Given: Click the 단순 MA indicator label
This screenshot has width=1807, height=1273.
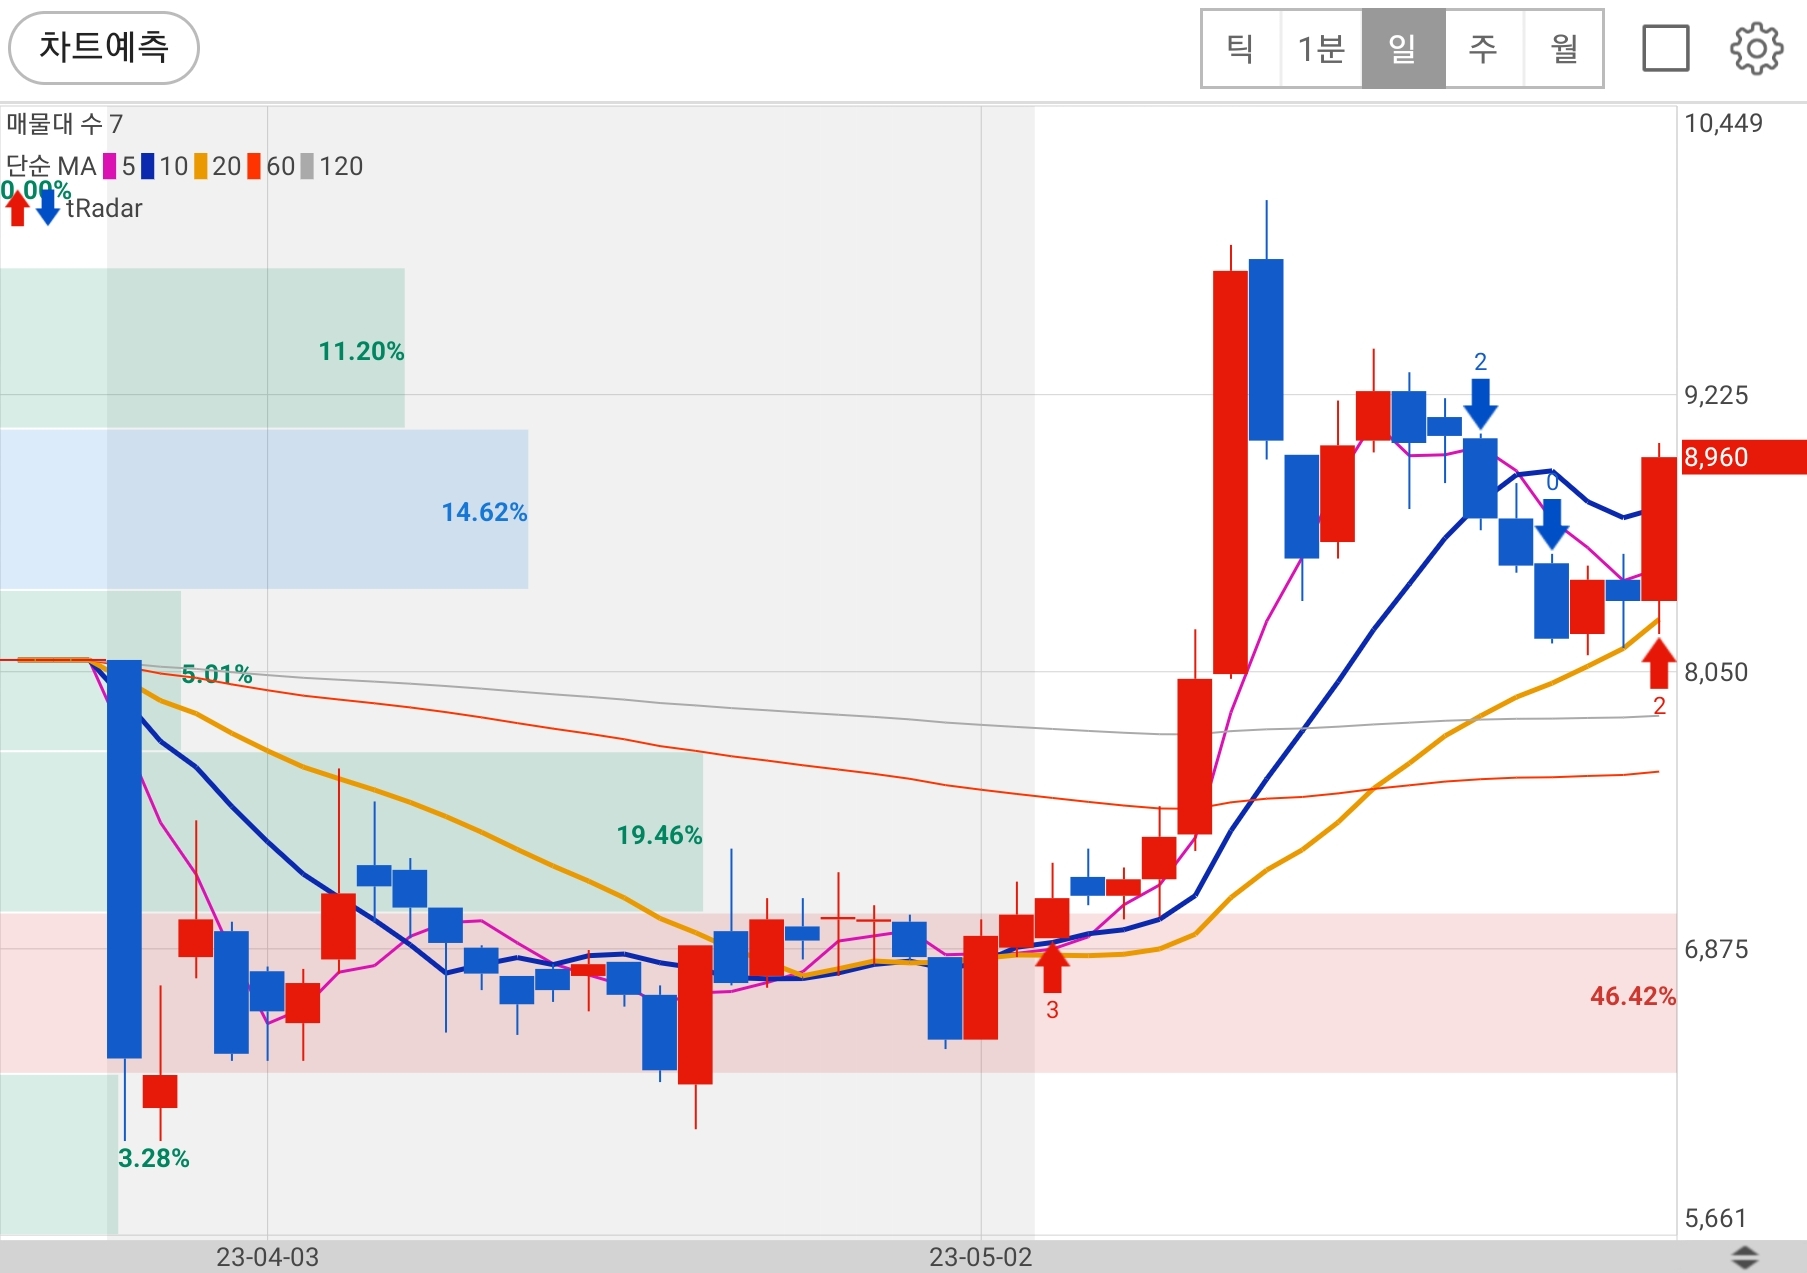Looking at the screenshot, I should pyautogui.click(x=51, y=166).
